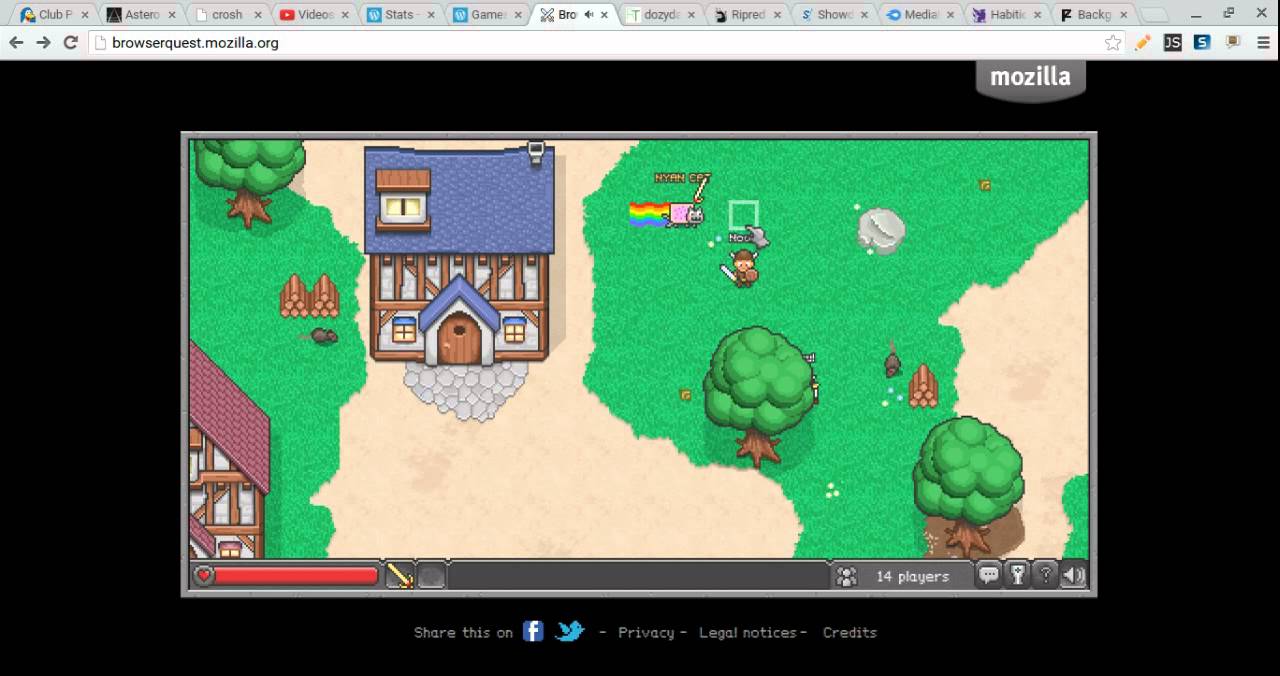
Task: Click the browser forward arrow
Action: pos(43,42)
